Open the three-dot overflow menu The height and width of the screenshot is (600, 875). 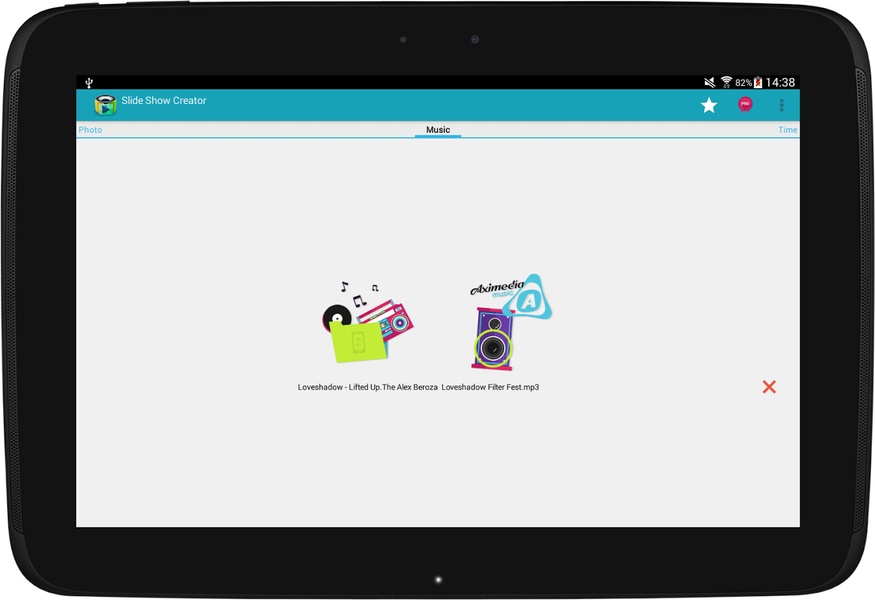click(782, 105)
